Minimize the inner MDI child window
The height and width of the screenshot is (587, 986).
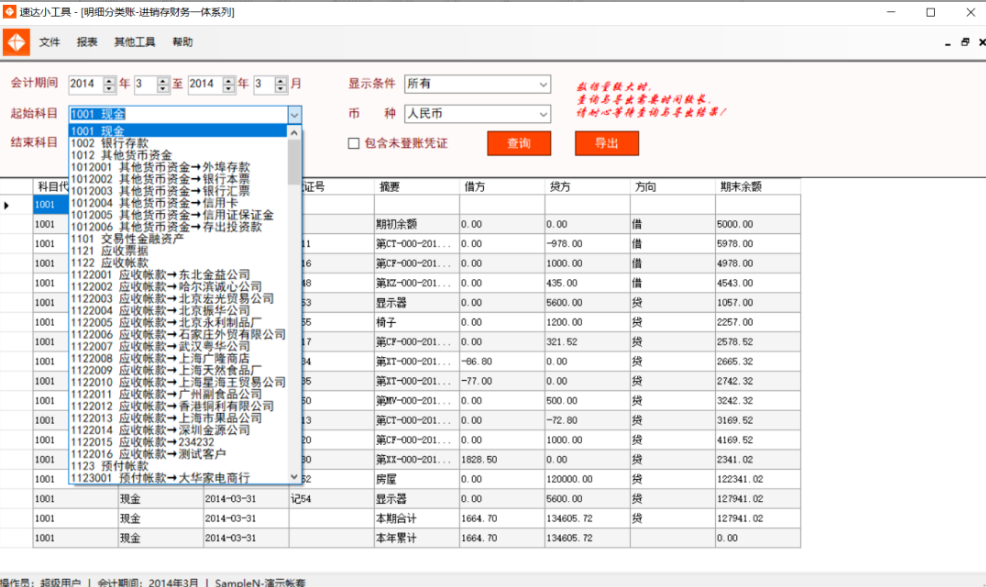949,42
